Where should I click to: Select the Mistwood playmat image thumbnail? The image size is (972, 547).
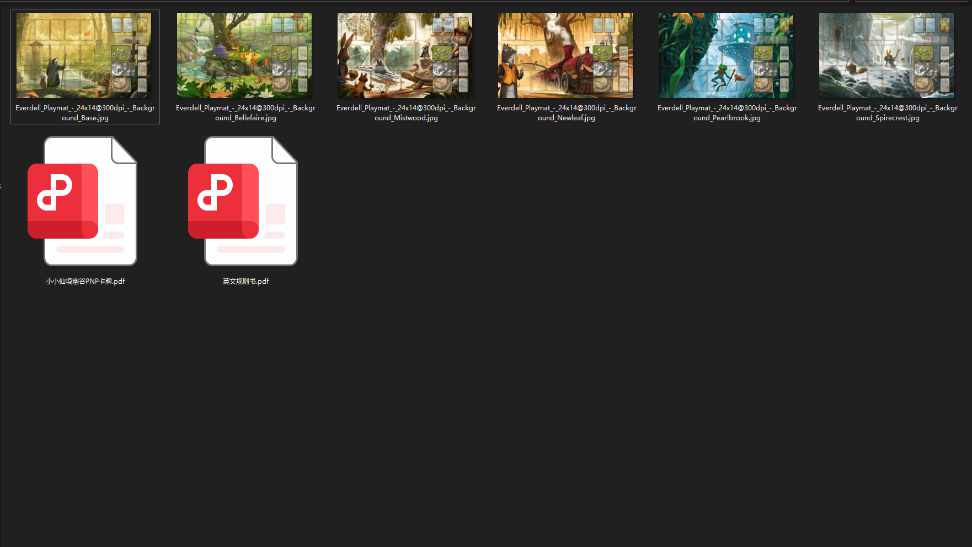[405, 55]
